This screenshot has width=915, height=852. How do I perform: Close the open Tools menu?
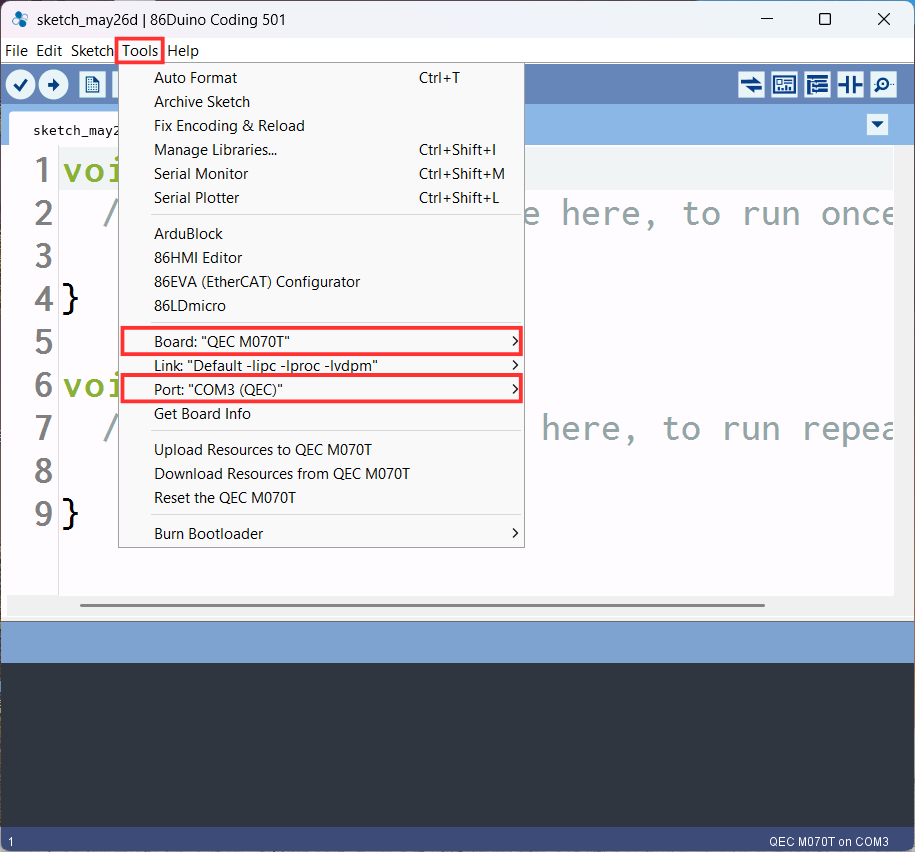click(x=140, y=51)
